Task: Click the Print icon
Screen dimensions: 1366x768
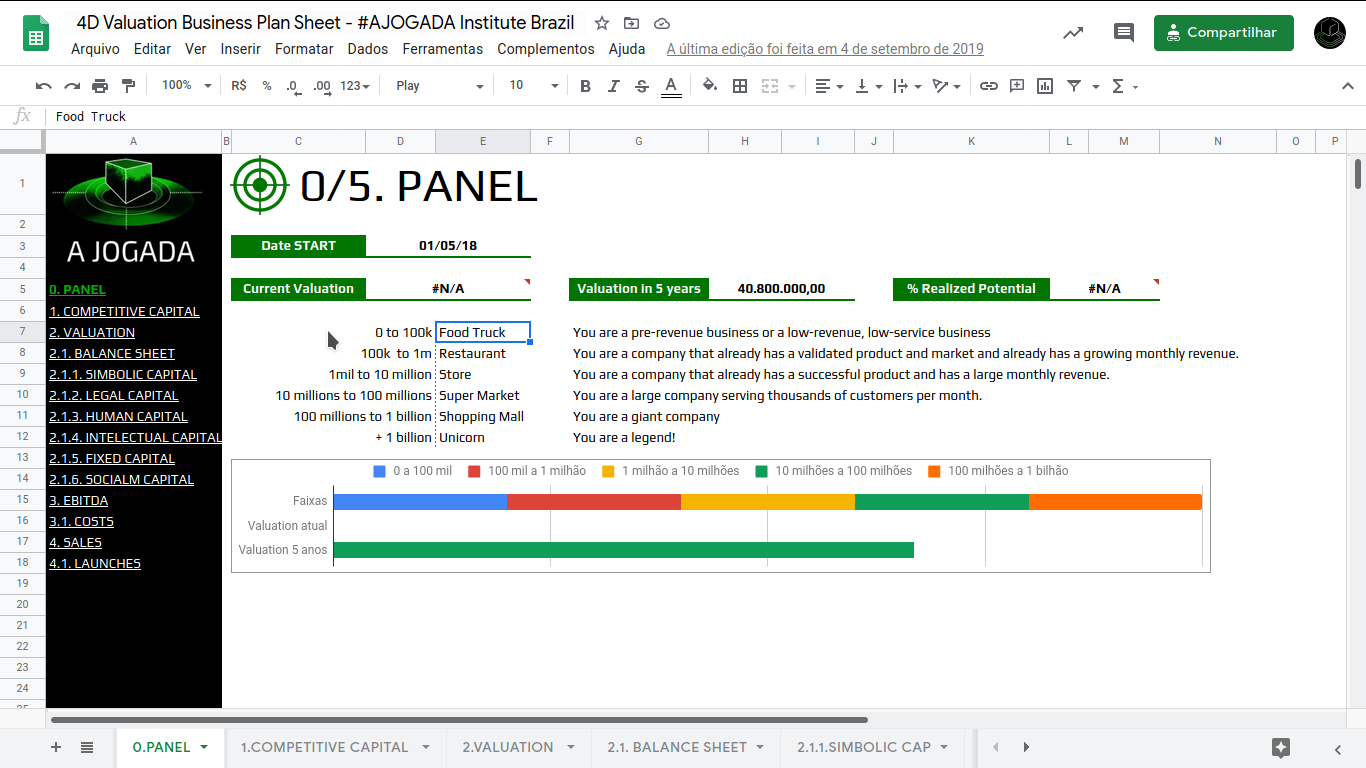Action: pyautogui.click(x=100, y=86)
